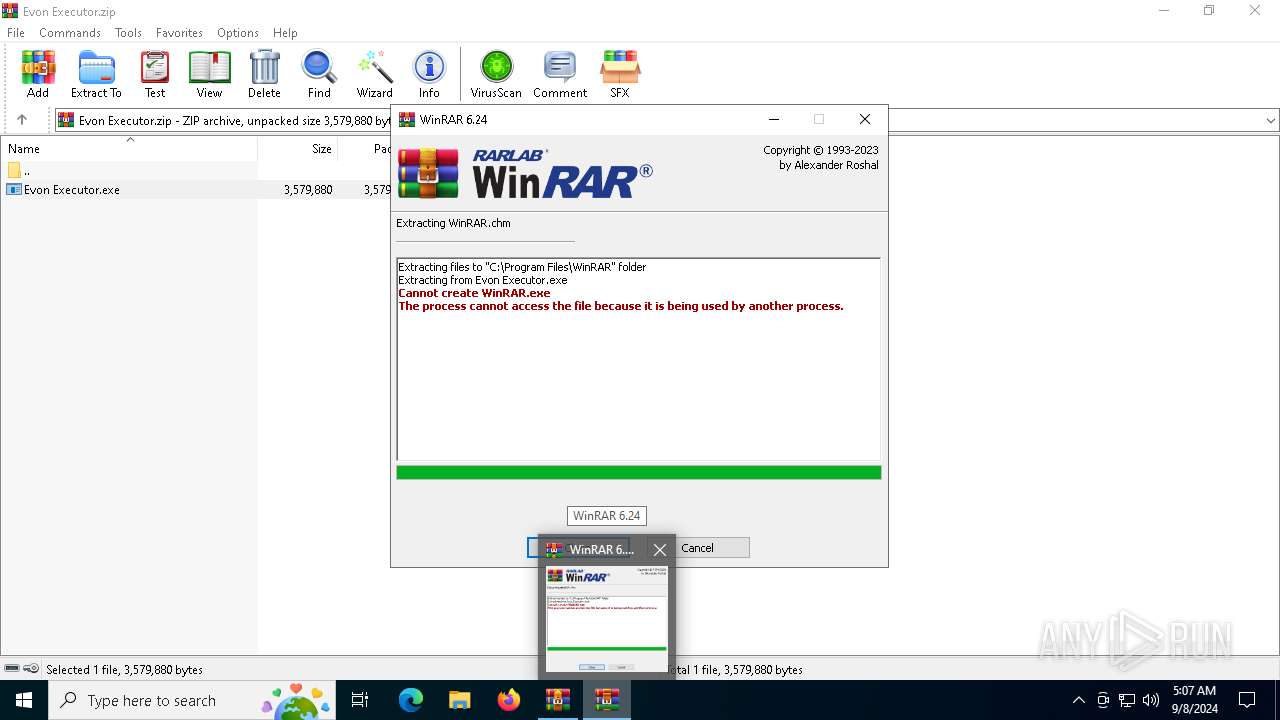Click the installation progress bar
The height and width of the screenshot is (720, 1280).
tap(638, 472)
